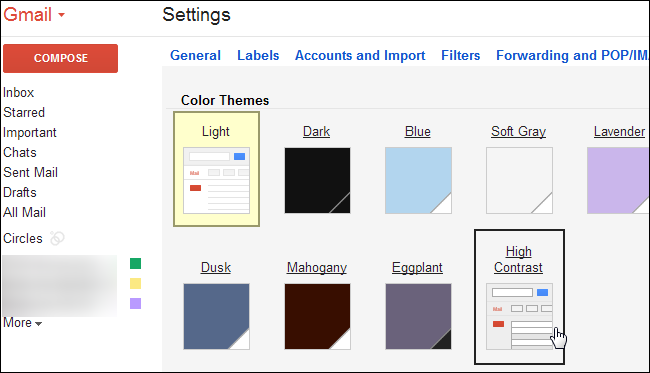Click the yellow label color square
The height and width of the screenshot is (373, 650).
tap(136, 283)
